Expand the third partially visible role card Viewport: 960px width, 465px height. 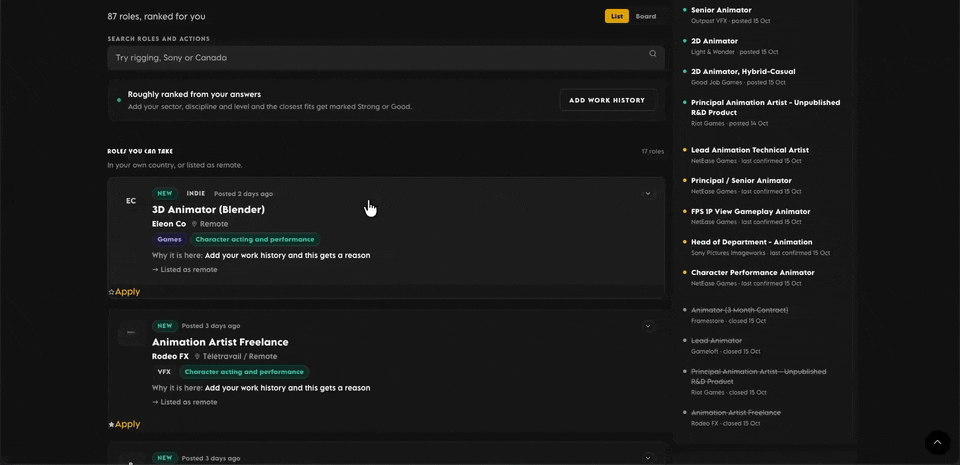648,458
